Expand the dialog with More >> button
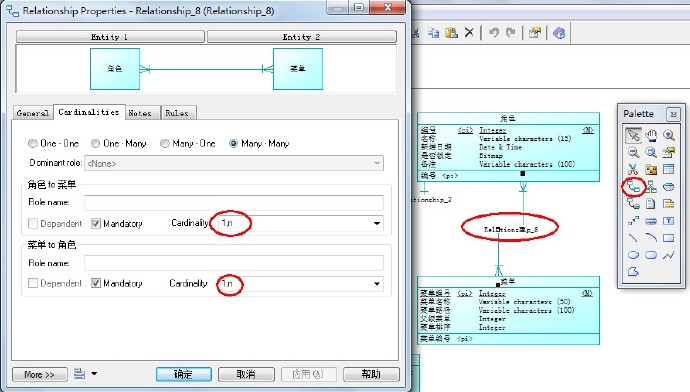This screenshot has width=690, height=392. coord(40,374)
